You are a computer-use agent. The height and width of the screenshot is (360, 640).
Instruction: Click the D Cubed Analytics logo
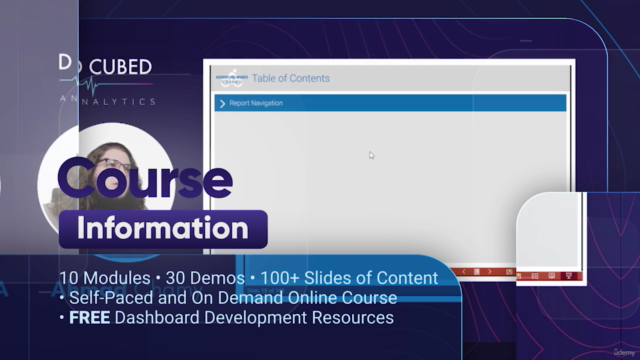(107, 80)
